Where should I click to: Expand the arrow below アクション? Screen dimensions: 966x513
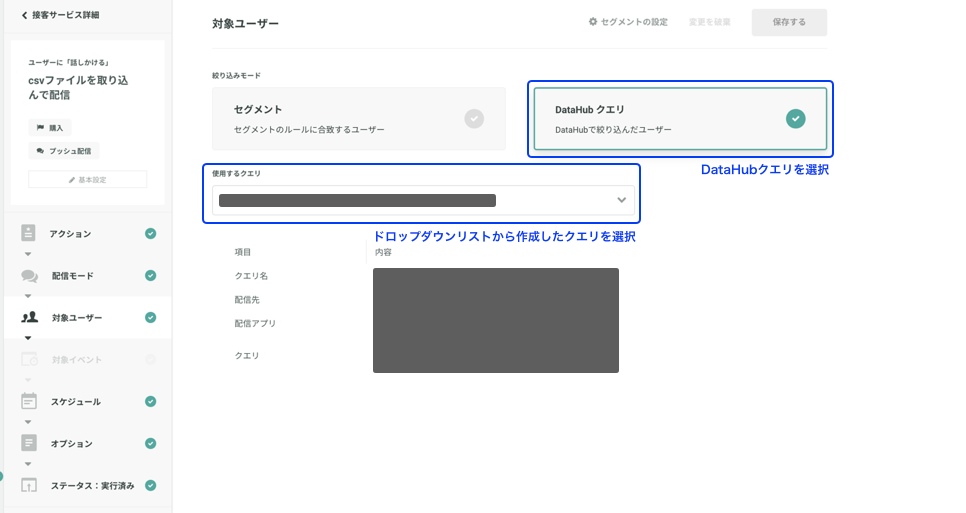(28, 254)
